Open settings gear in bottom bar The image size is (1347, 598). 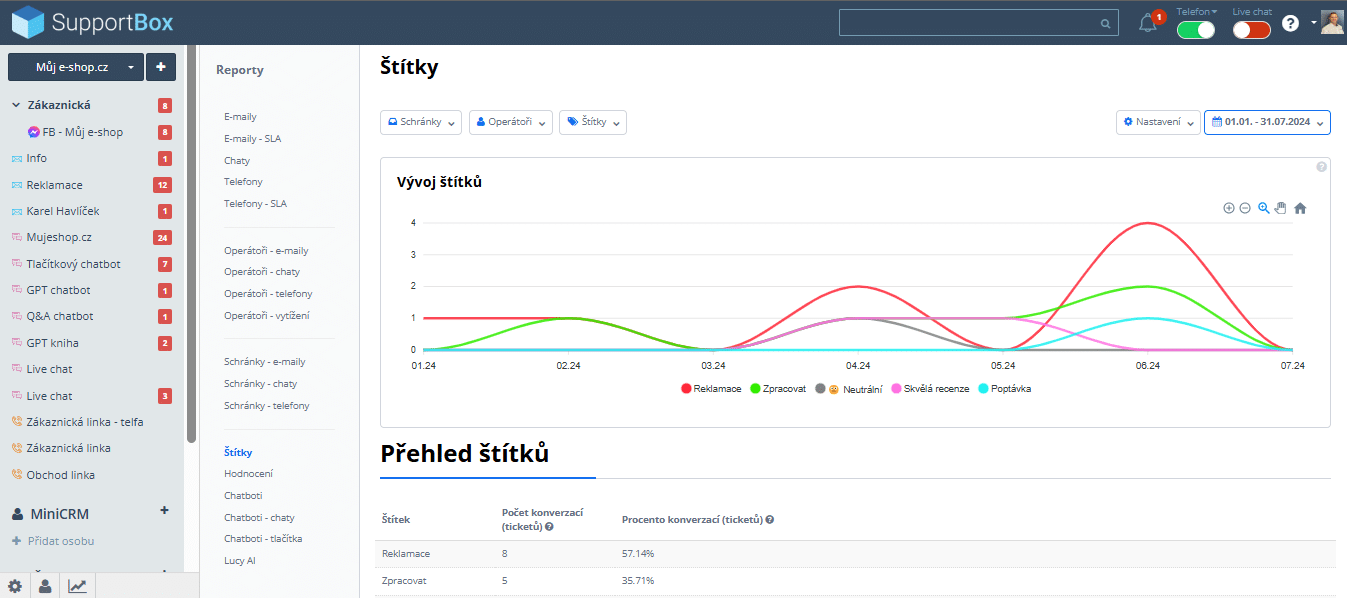click(15, 586)
